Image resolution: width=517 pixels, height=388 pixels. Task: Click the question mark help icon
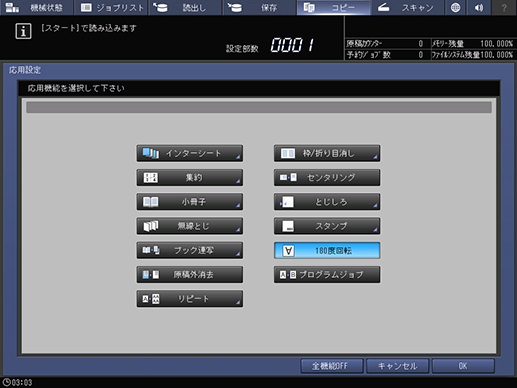click(x=504, y=7)
